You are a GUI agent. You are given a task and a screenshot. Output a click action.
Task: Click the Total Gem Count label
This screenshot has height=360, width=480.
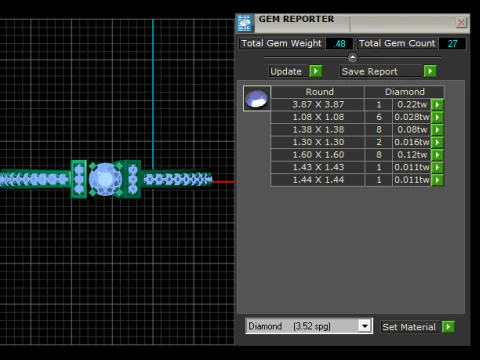397,44
